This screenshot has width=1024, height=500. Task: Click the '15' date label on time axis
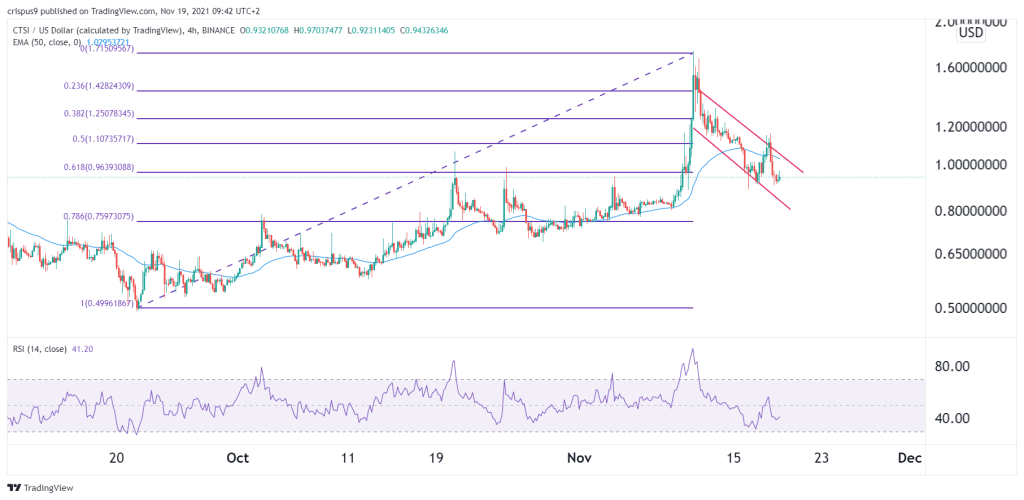734,458
